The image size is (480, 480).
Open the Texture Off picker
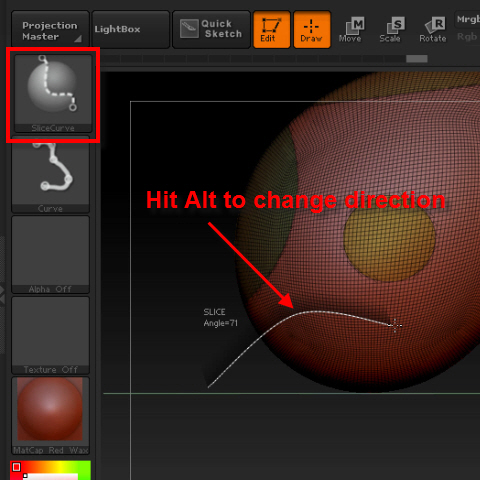click(x=50, y=335)
